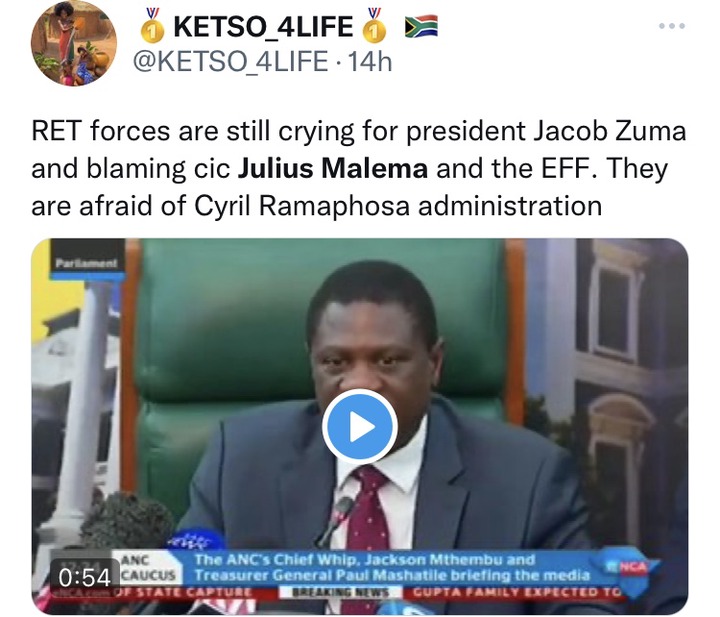Click the KETSO_4LIFE display name
The width and height of the screenshot is (720, 617).
pyautogui.click(x=263, y=27)
